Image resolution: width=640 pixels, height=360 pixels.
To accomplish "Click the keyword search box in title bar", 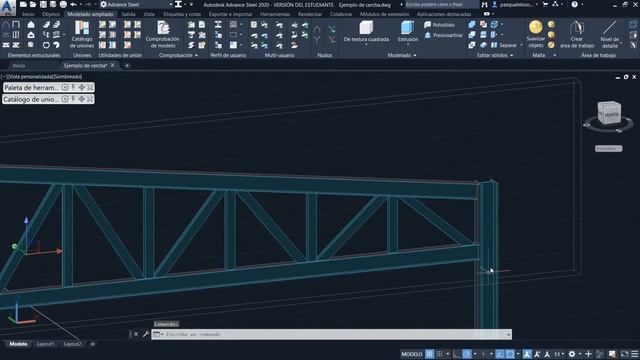I will (442, 4).
